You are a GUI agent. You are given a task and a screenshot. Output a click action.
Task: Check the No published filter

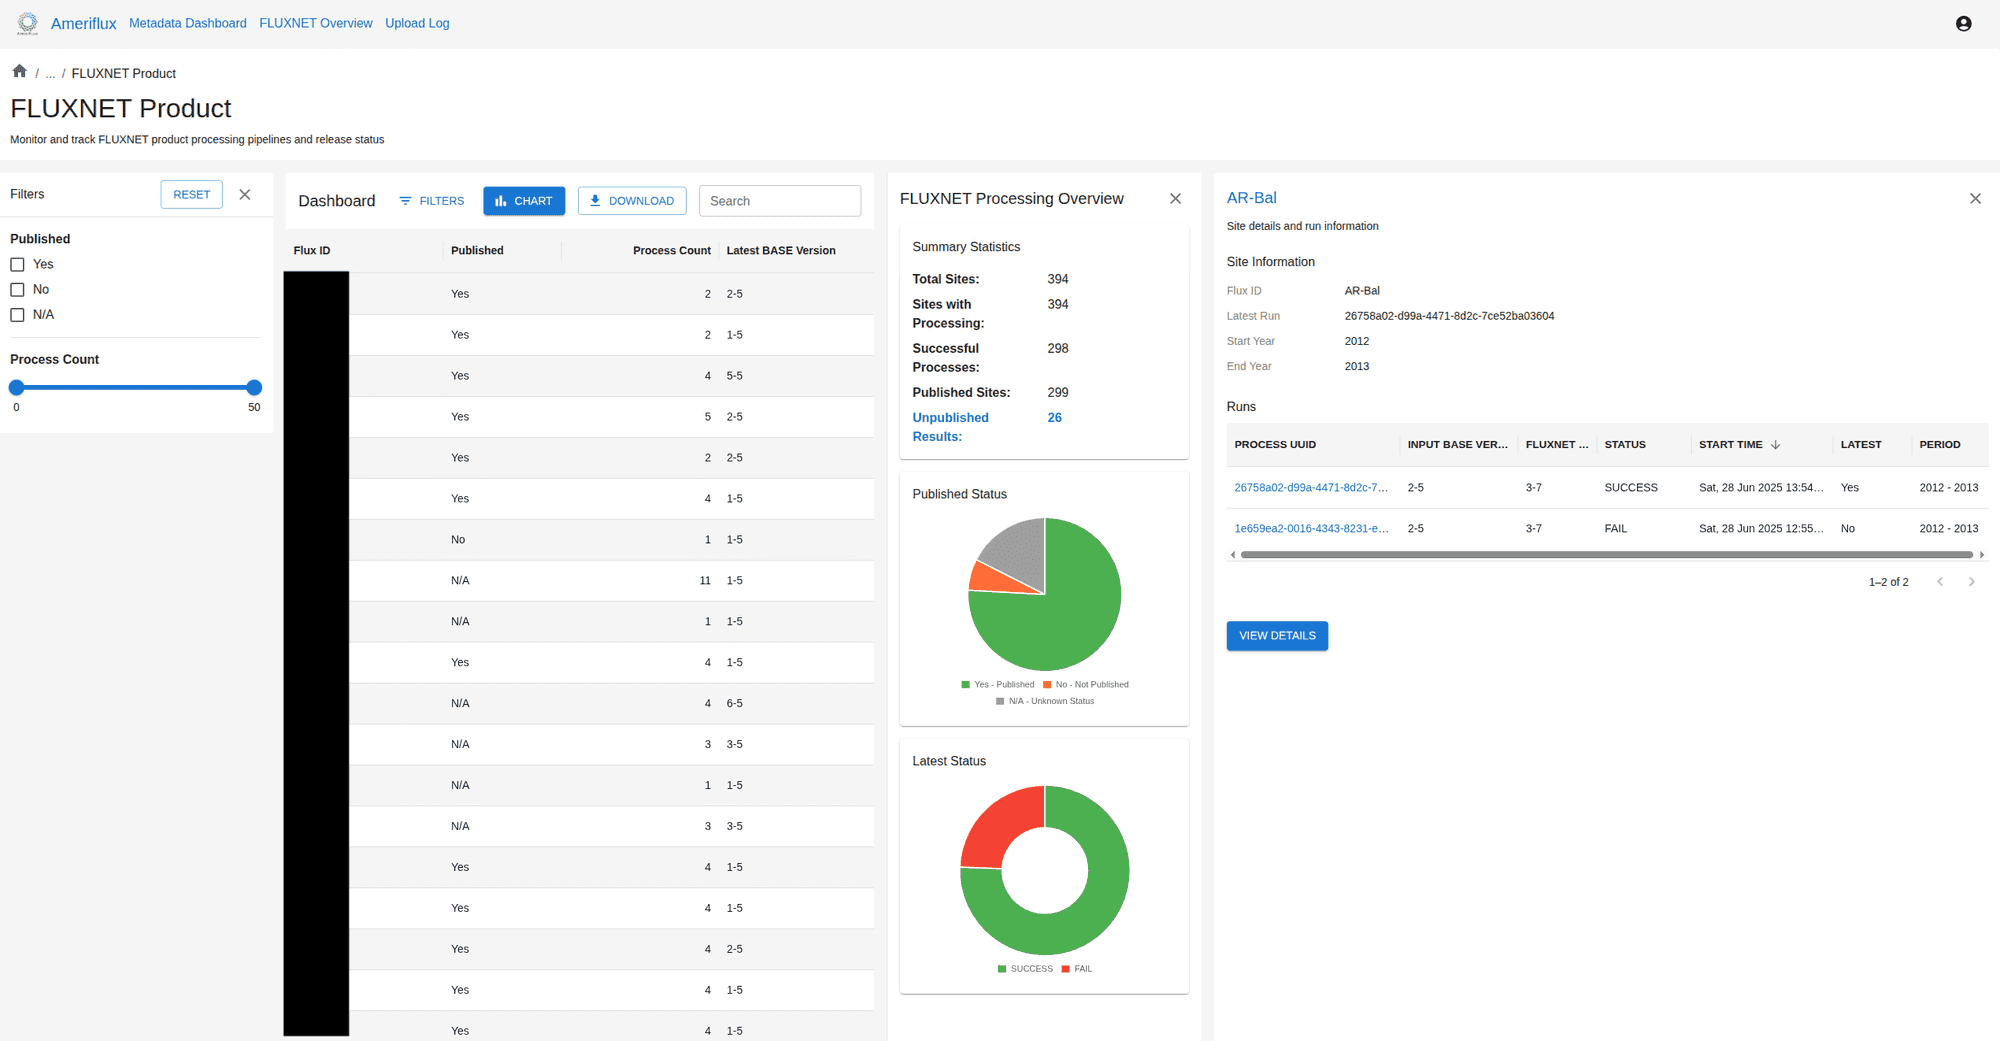click(x=17, y=289)
